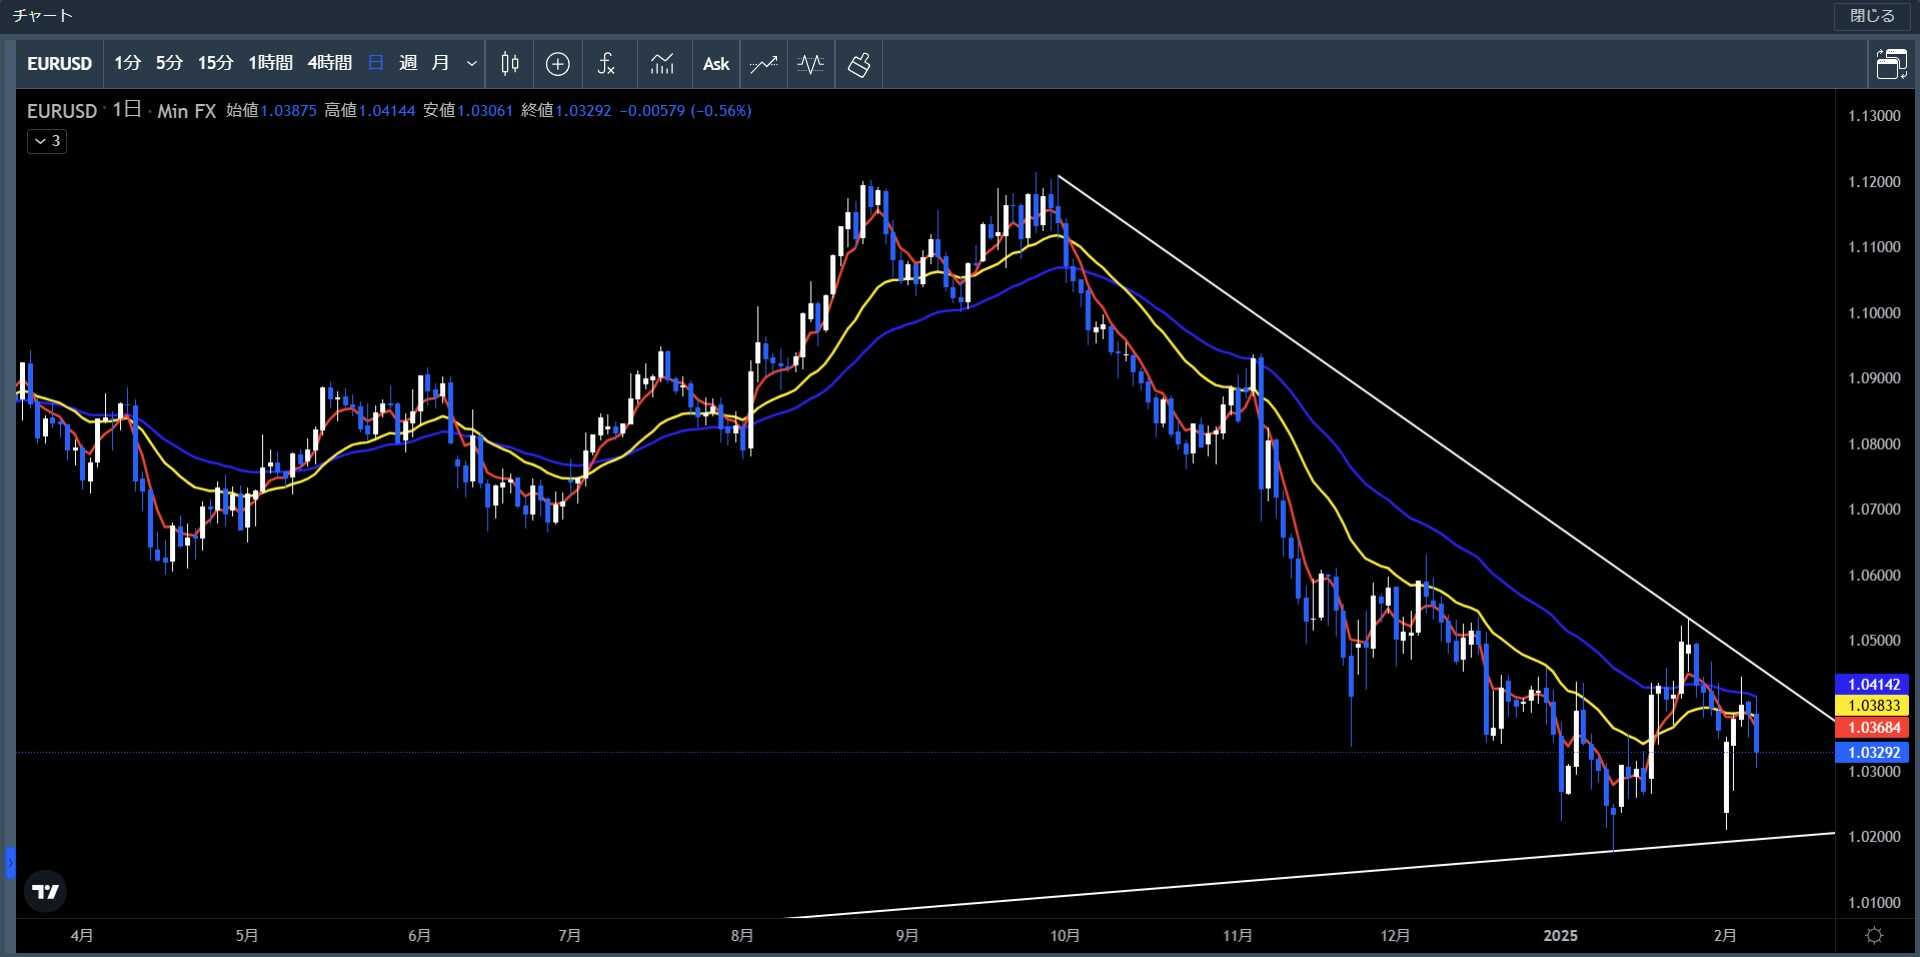Switch to the 1分 timeframe
The height and width of the screenshot is (957, 1920).
[x=127, y=63]
